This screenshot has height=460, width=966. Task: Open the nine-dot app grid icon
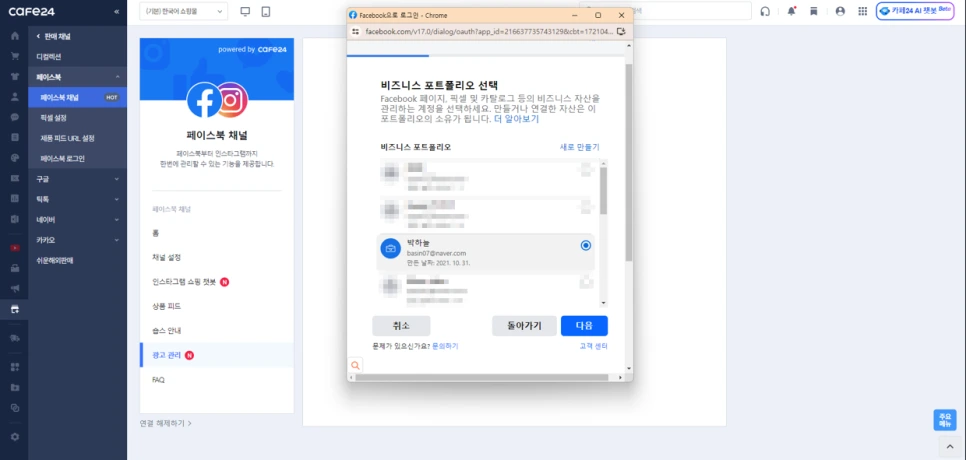[862, 11]
